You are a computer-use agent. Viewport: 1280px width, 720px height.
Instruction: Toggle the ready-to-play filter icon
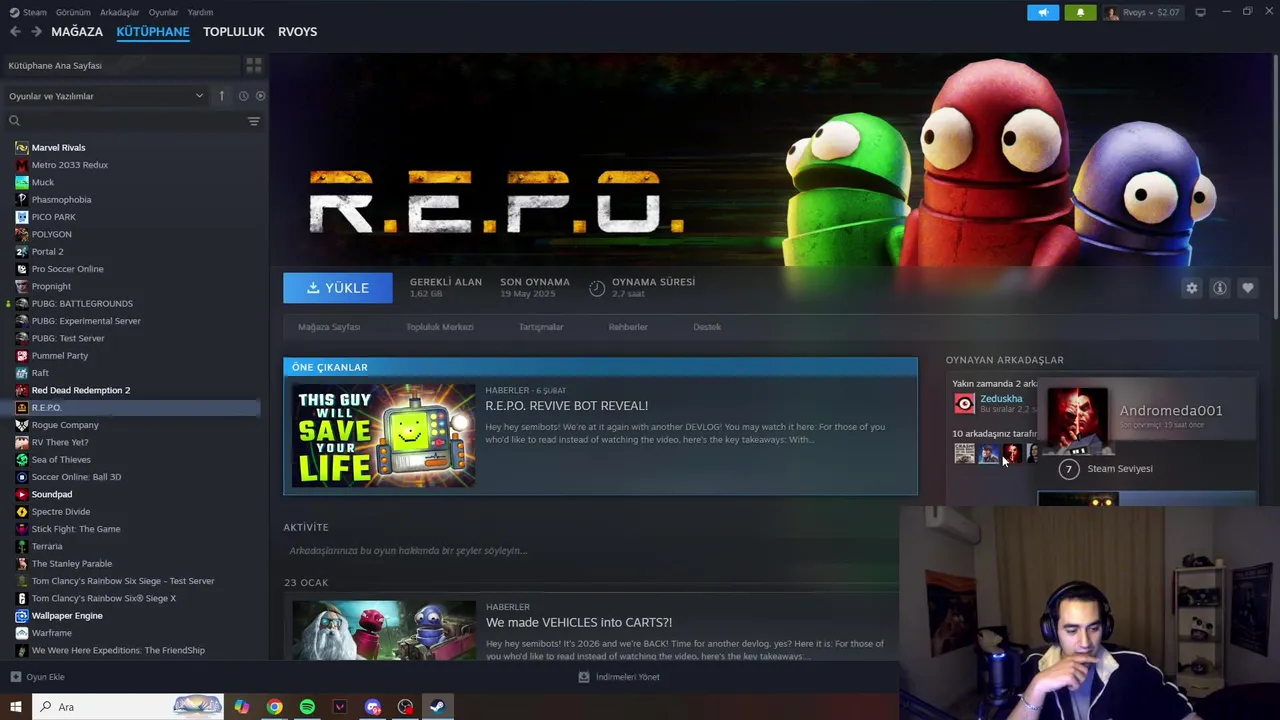(260, 96)
